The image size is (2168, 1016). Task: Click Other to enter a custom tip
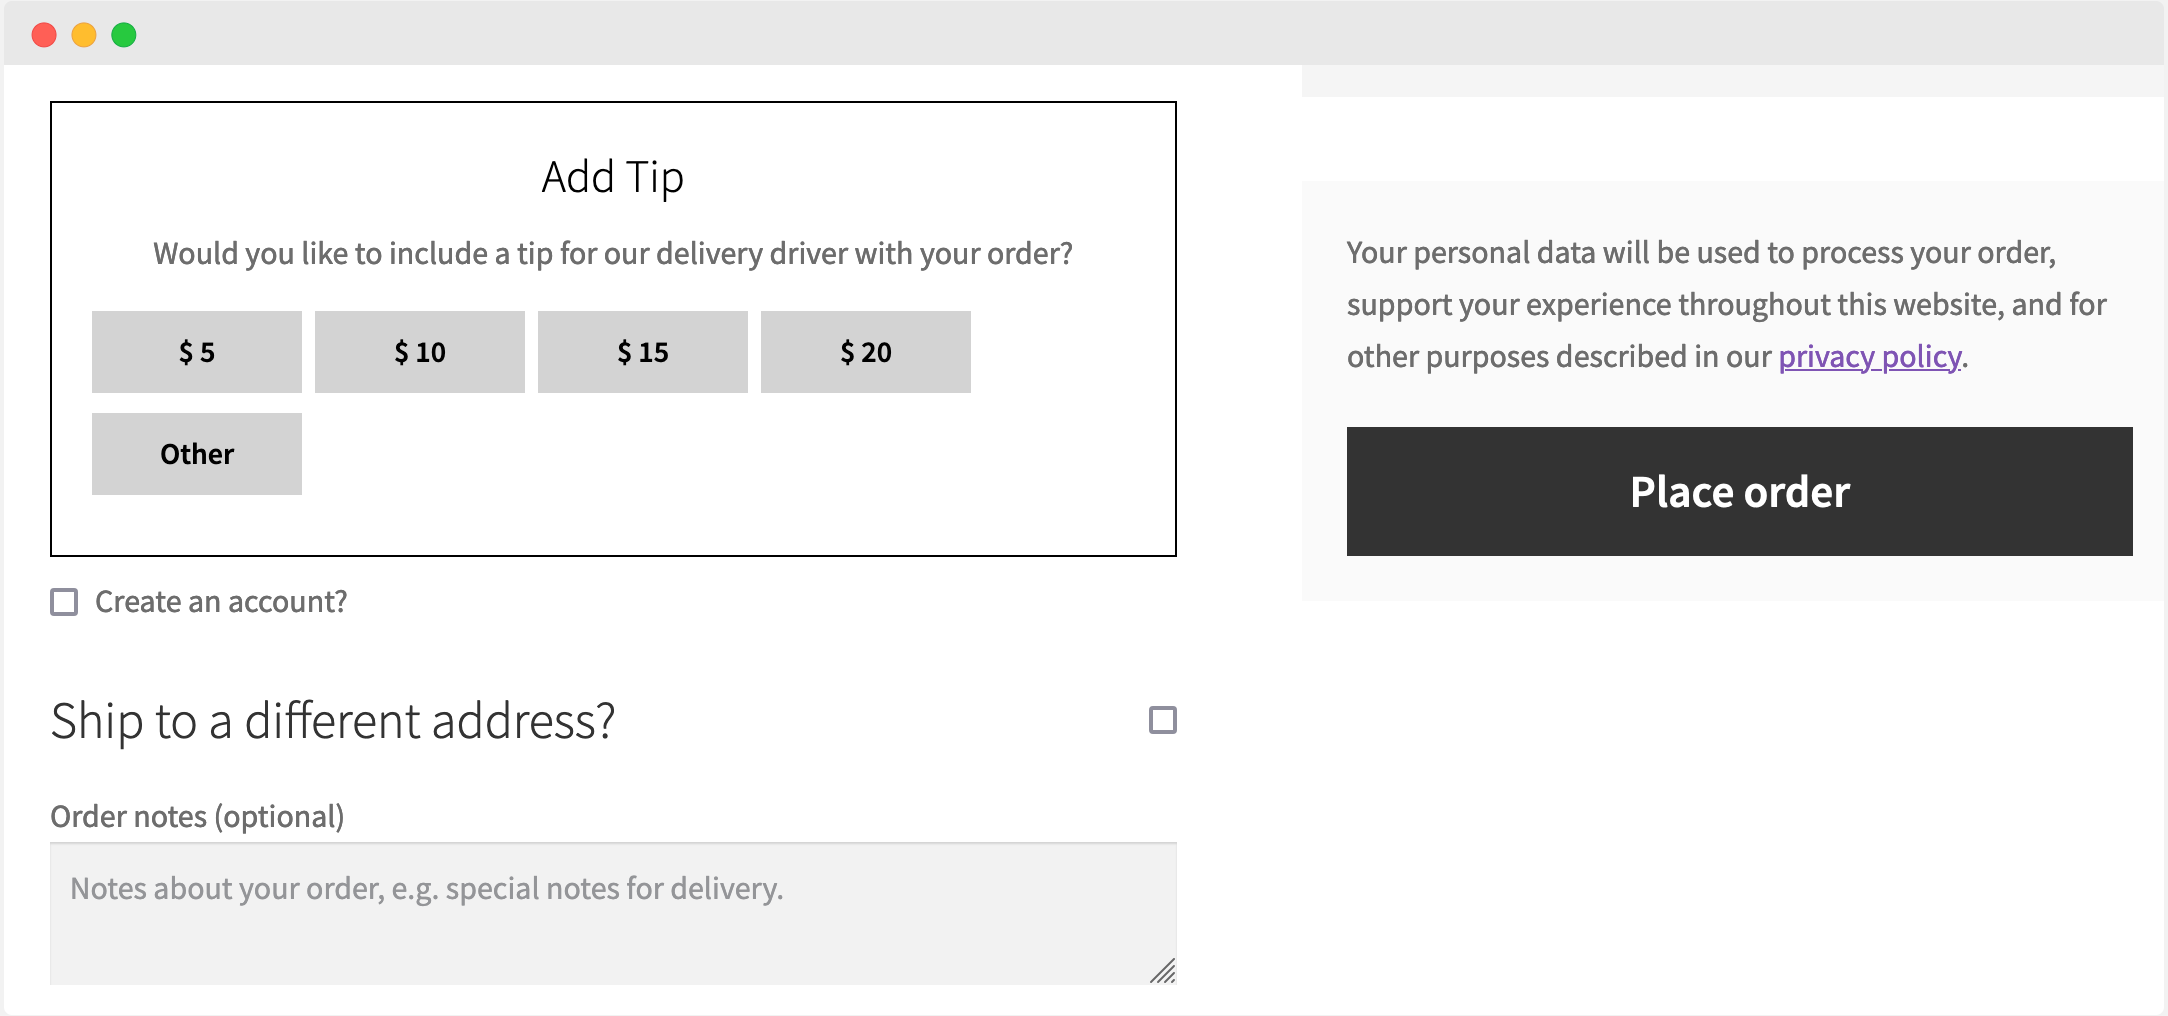pyautogui.click(x=196, y=454)
